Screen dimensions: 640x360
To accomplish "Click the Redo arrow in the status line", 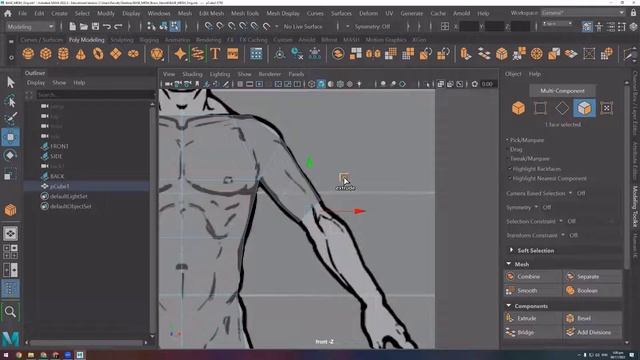I will (118, 27).
